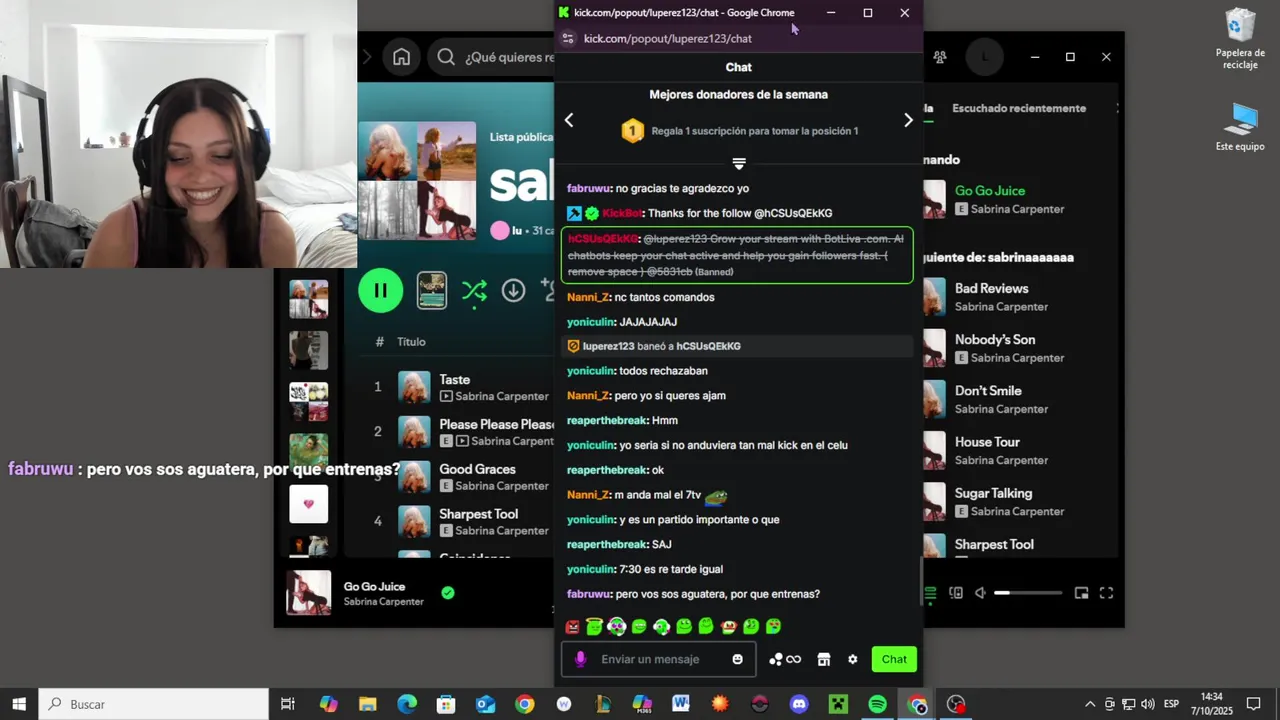Image resolution: width=1280 pixels, height=720 pixels.
Task: Enter Spotify fullscreen mode
Action: (1106, 593)
